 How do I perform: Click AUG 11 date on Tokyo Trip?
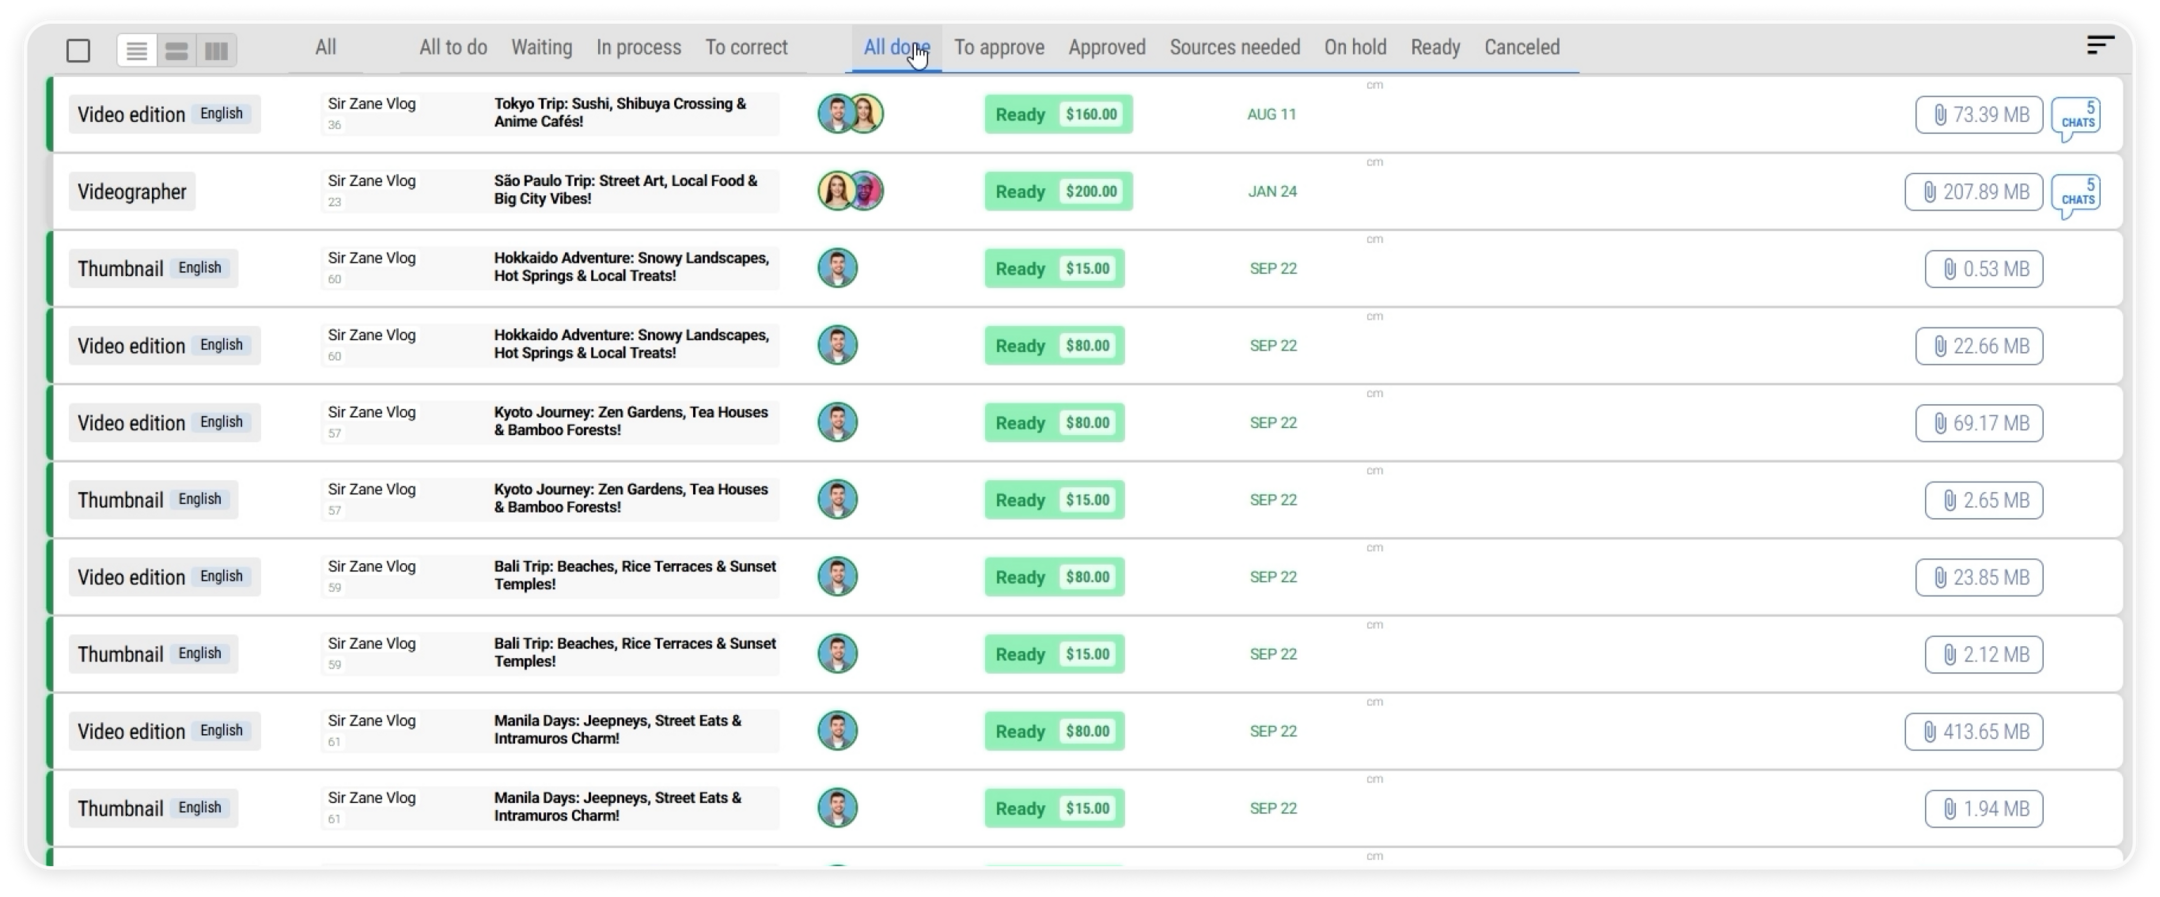point(1271,114)
